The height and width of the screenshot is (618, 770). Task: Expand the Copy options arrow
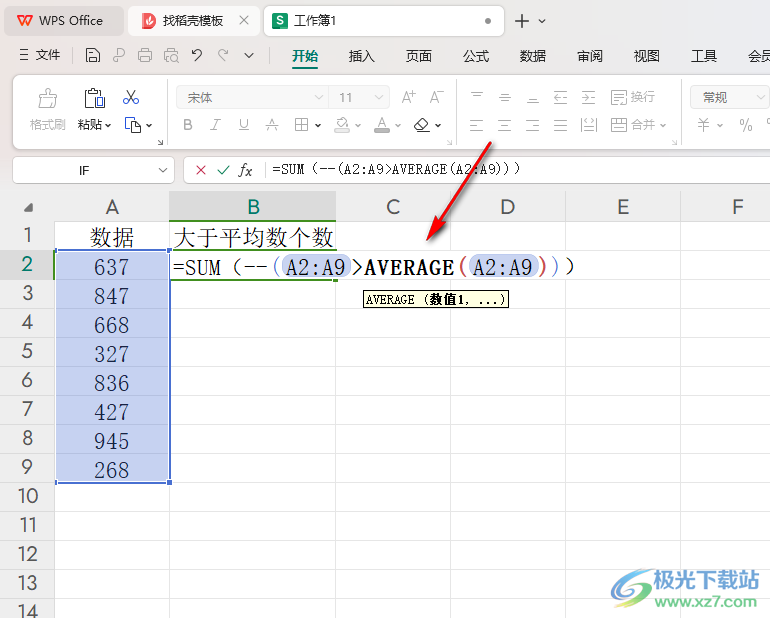pyautogui.click(x=149, y=125)
